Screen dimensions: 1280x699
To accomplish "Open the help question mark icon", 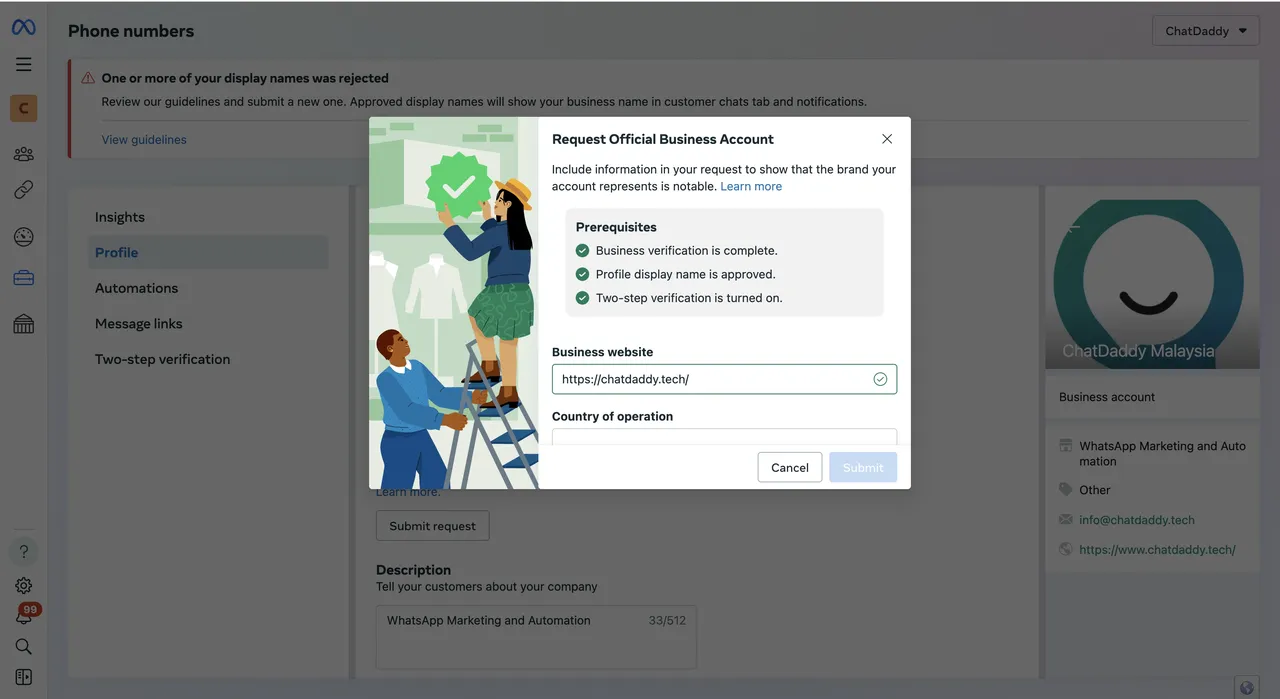I will point(23,552).
